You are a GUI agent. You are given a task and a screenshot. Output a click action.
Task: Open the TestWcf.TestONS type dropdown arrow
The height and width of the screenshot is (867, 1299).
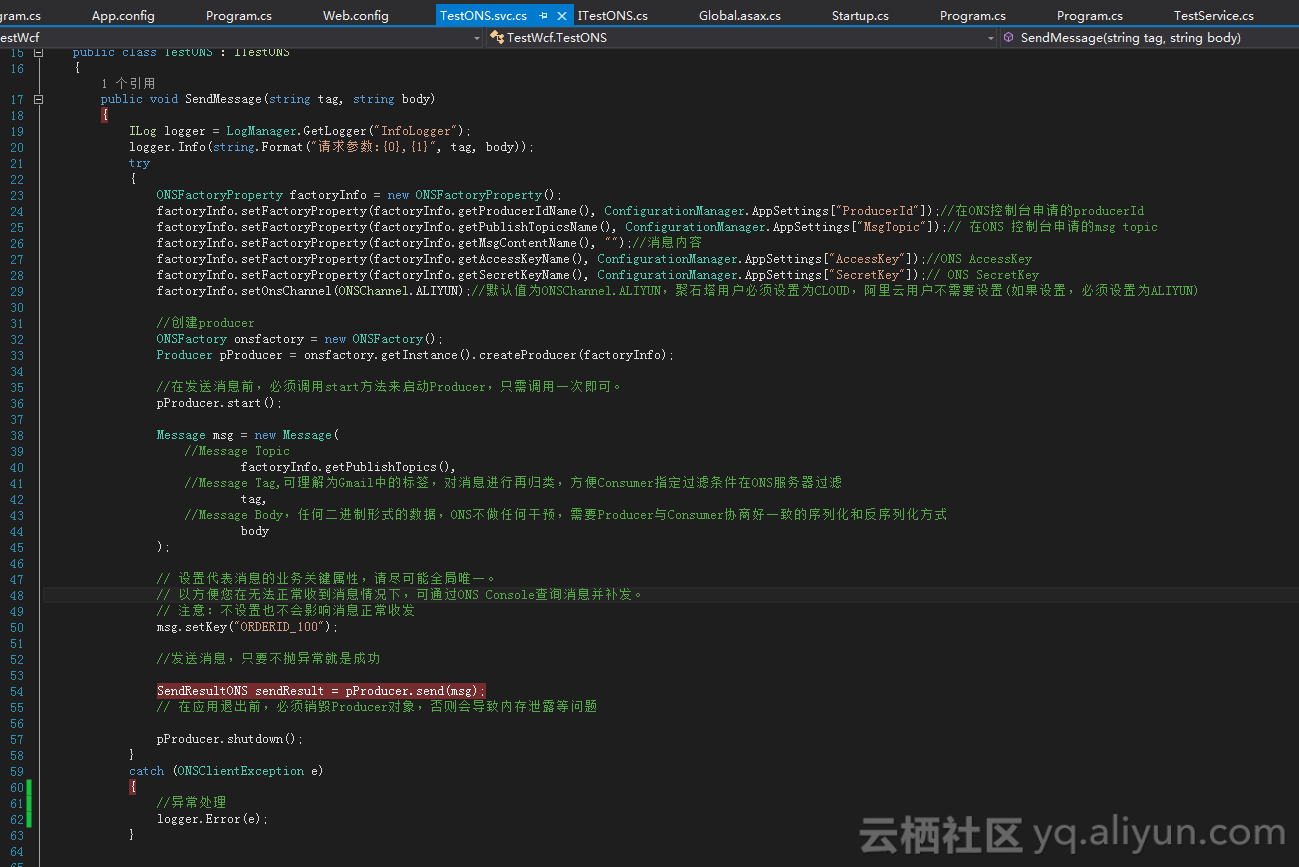[991, 38]
